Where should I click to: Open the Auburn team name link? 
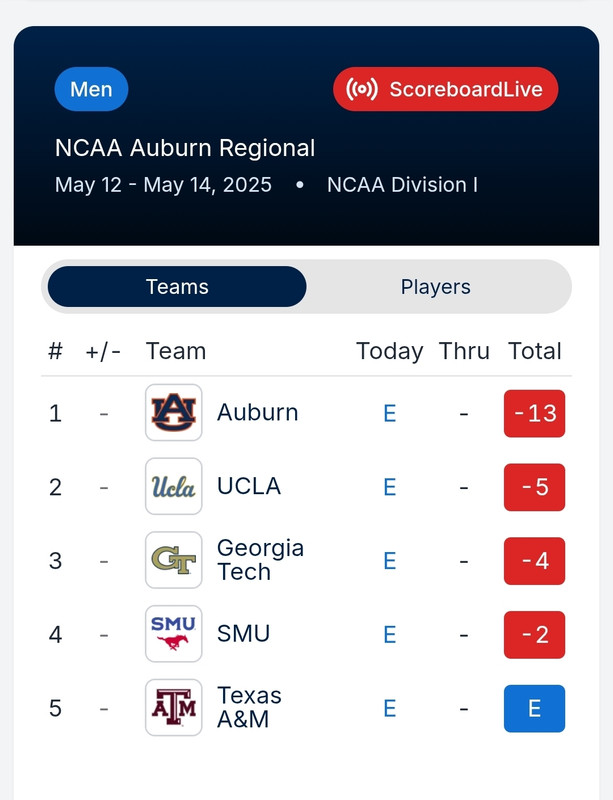coord(257,413)
